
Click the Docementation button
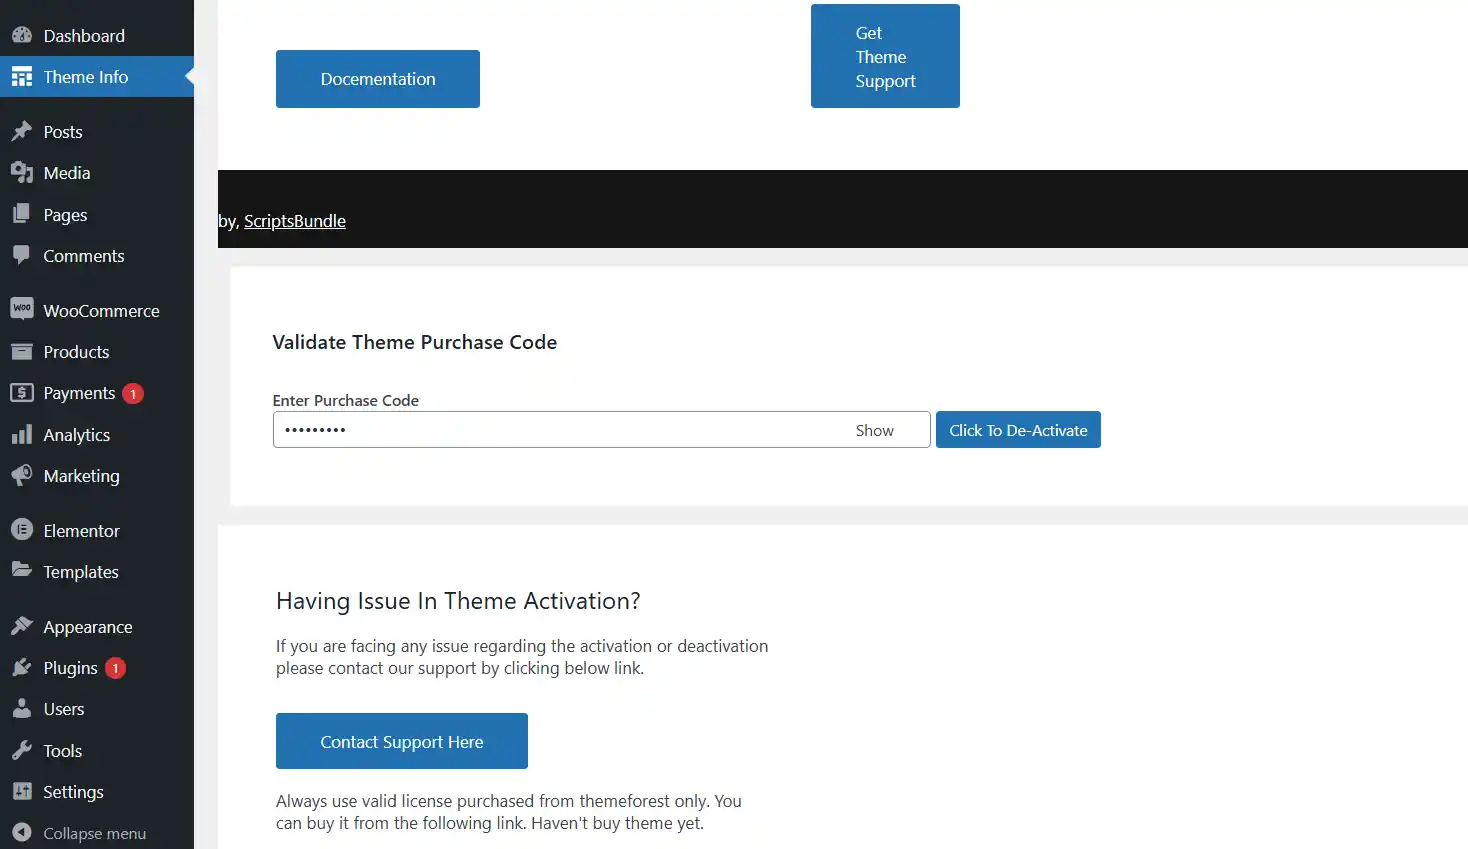[378, 79]
